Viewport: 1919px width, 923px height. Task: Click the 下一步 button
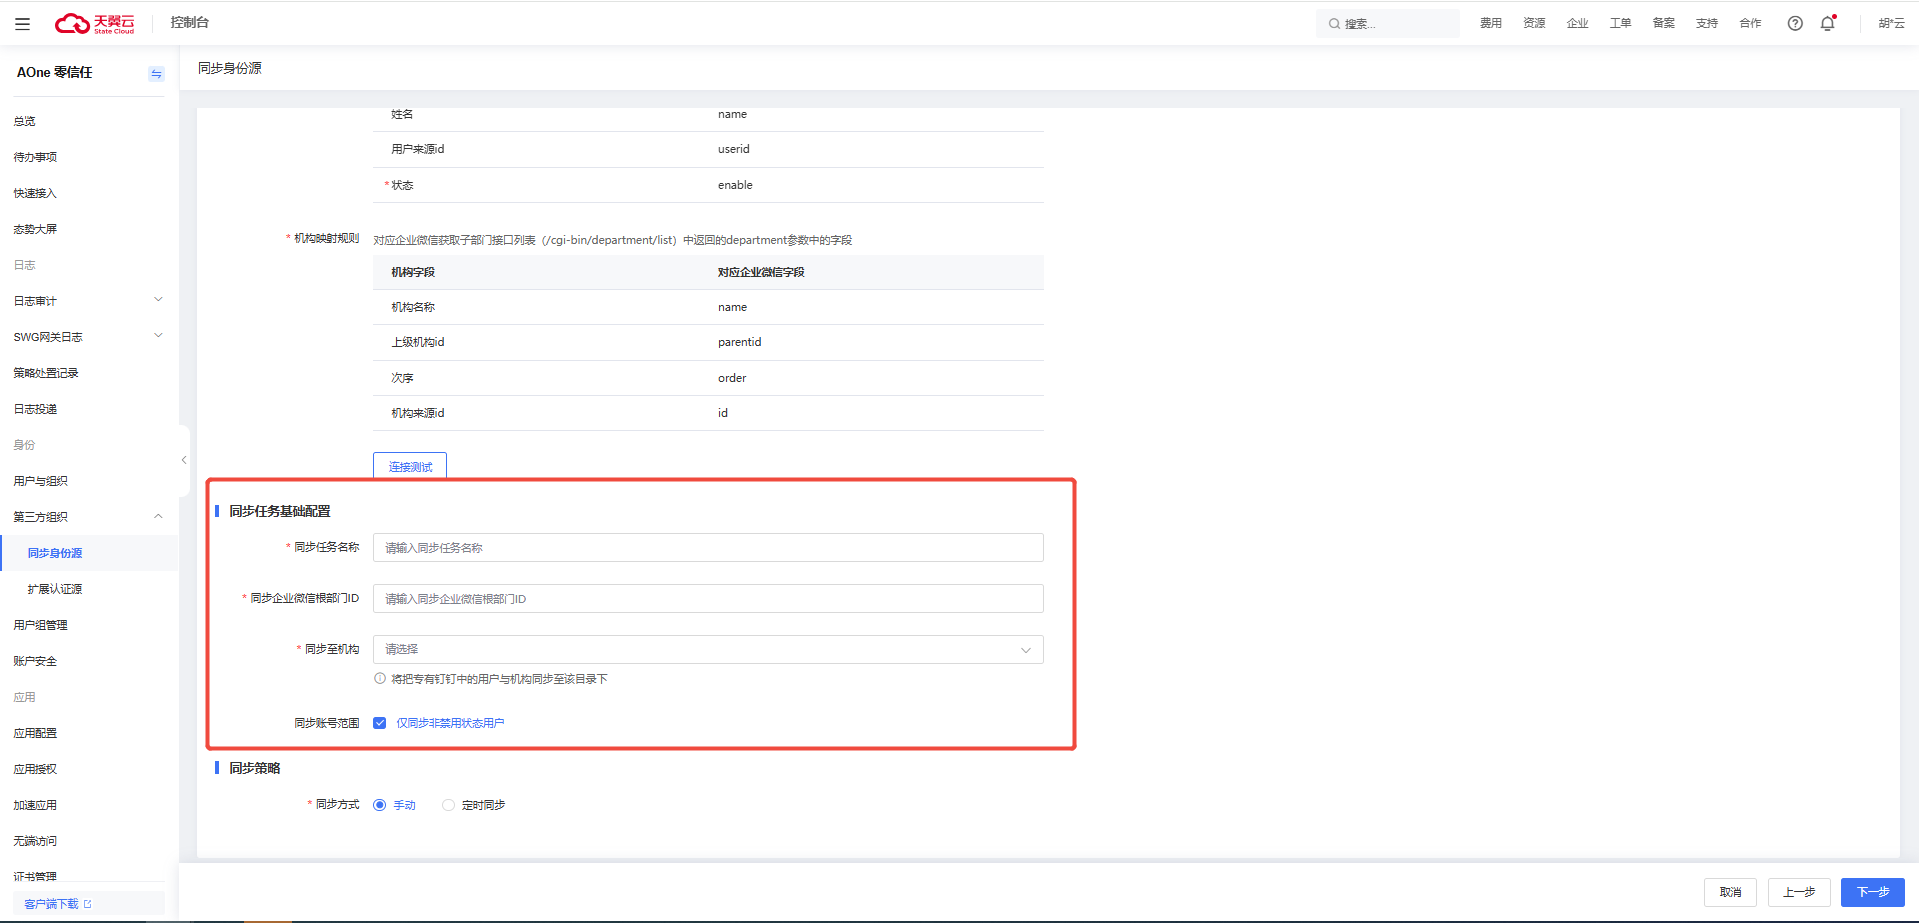(1873, 892)
